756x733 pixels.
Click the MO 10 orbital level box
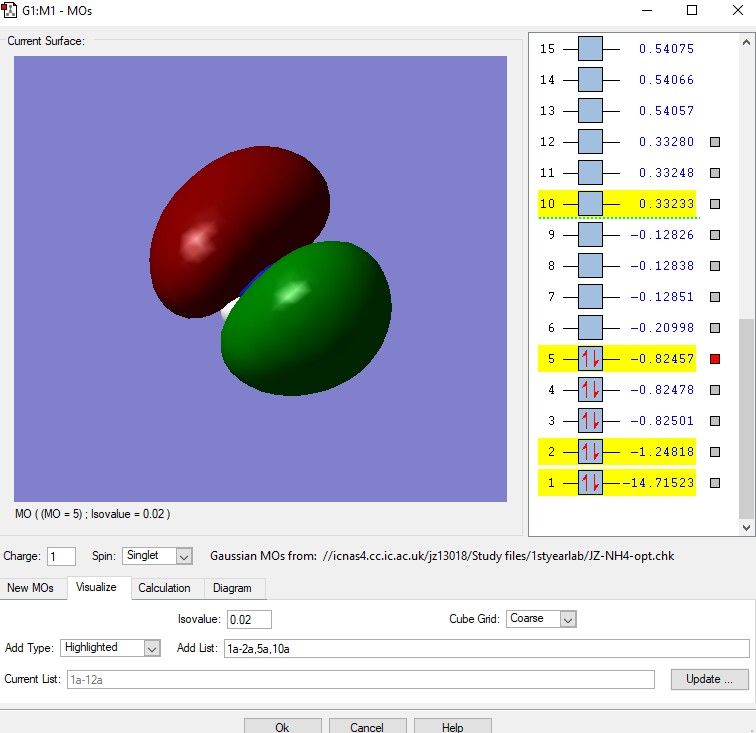point(590,204)
